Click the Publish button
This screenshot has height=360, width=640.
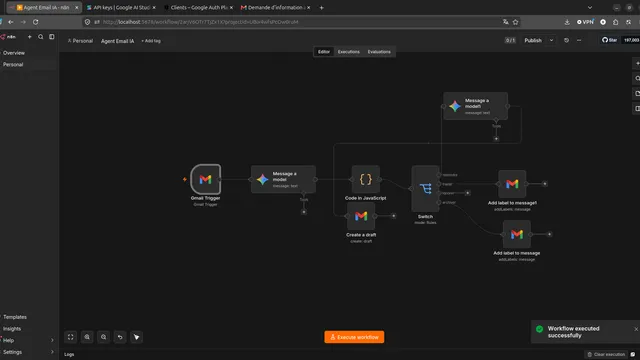pos(533,40)
